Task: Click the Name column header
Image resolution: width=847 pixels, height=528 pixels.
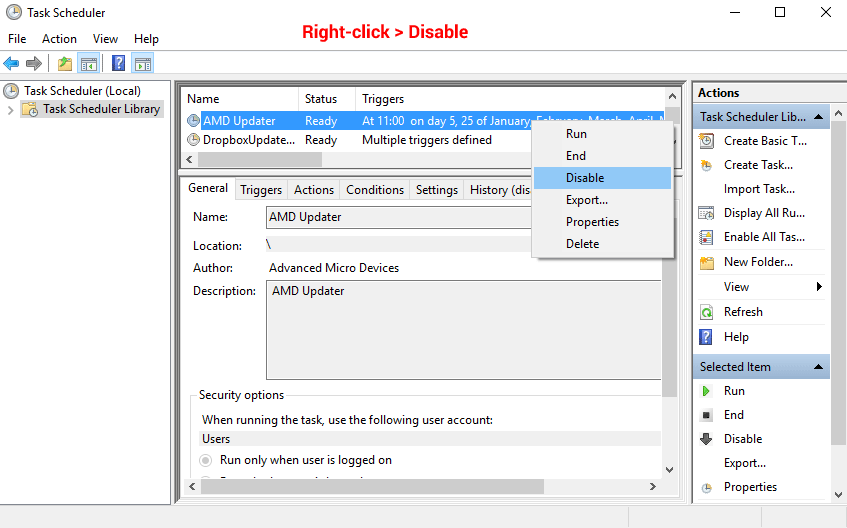Action: point(240,99)
